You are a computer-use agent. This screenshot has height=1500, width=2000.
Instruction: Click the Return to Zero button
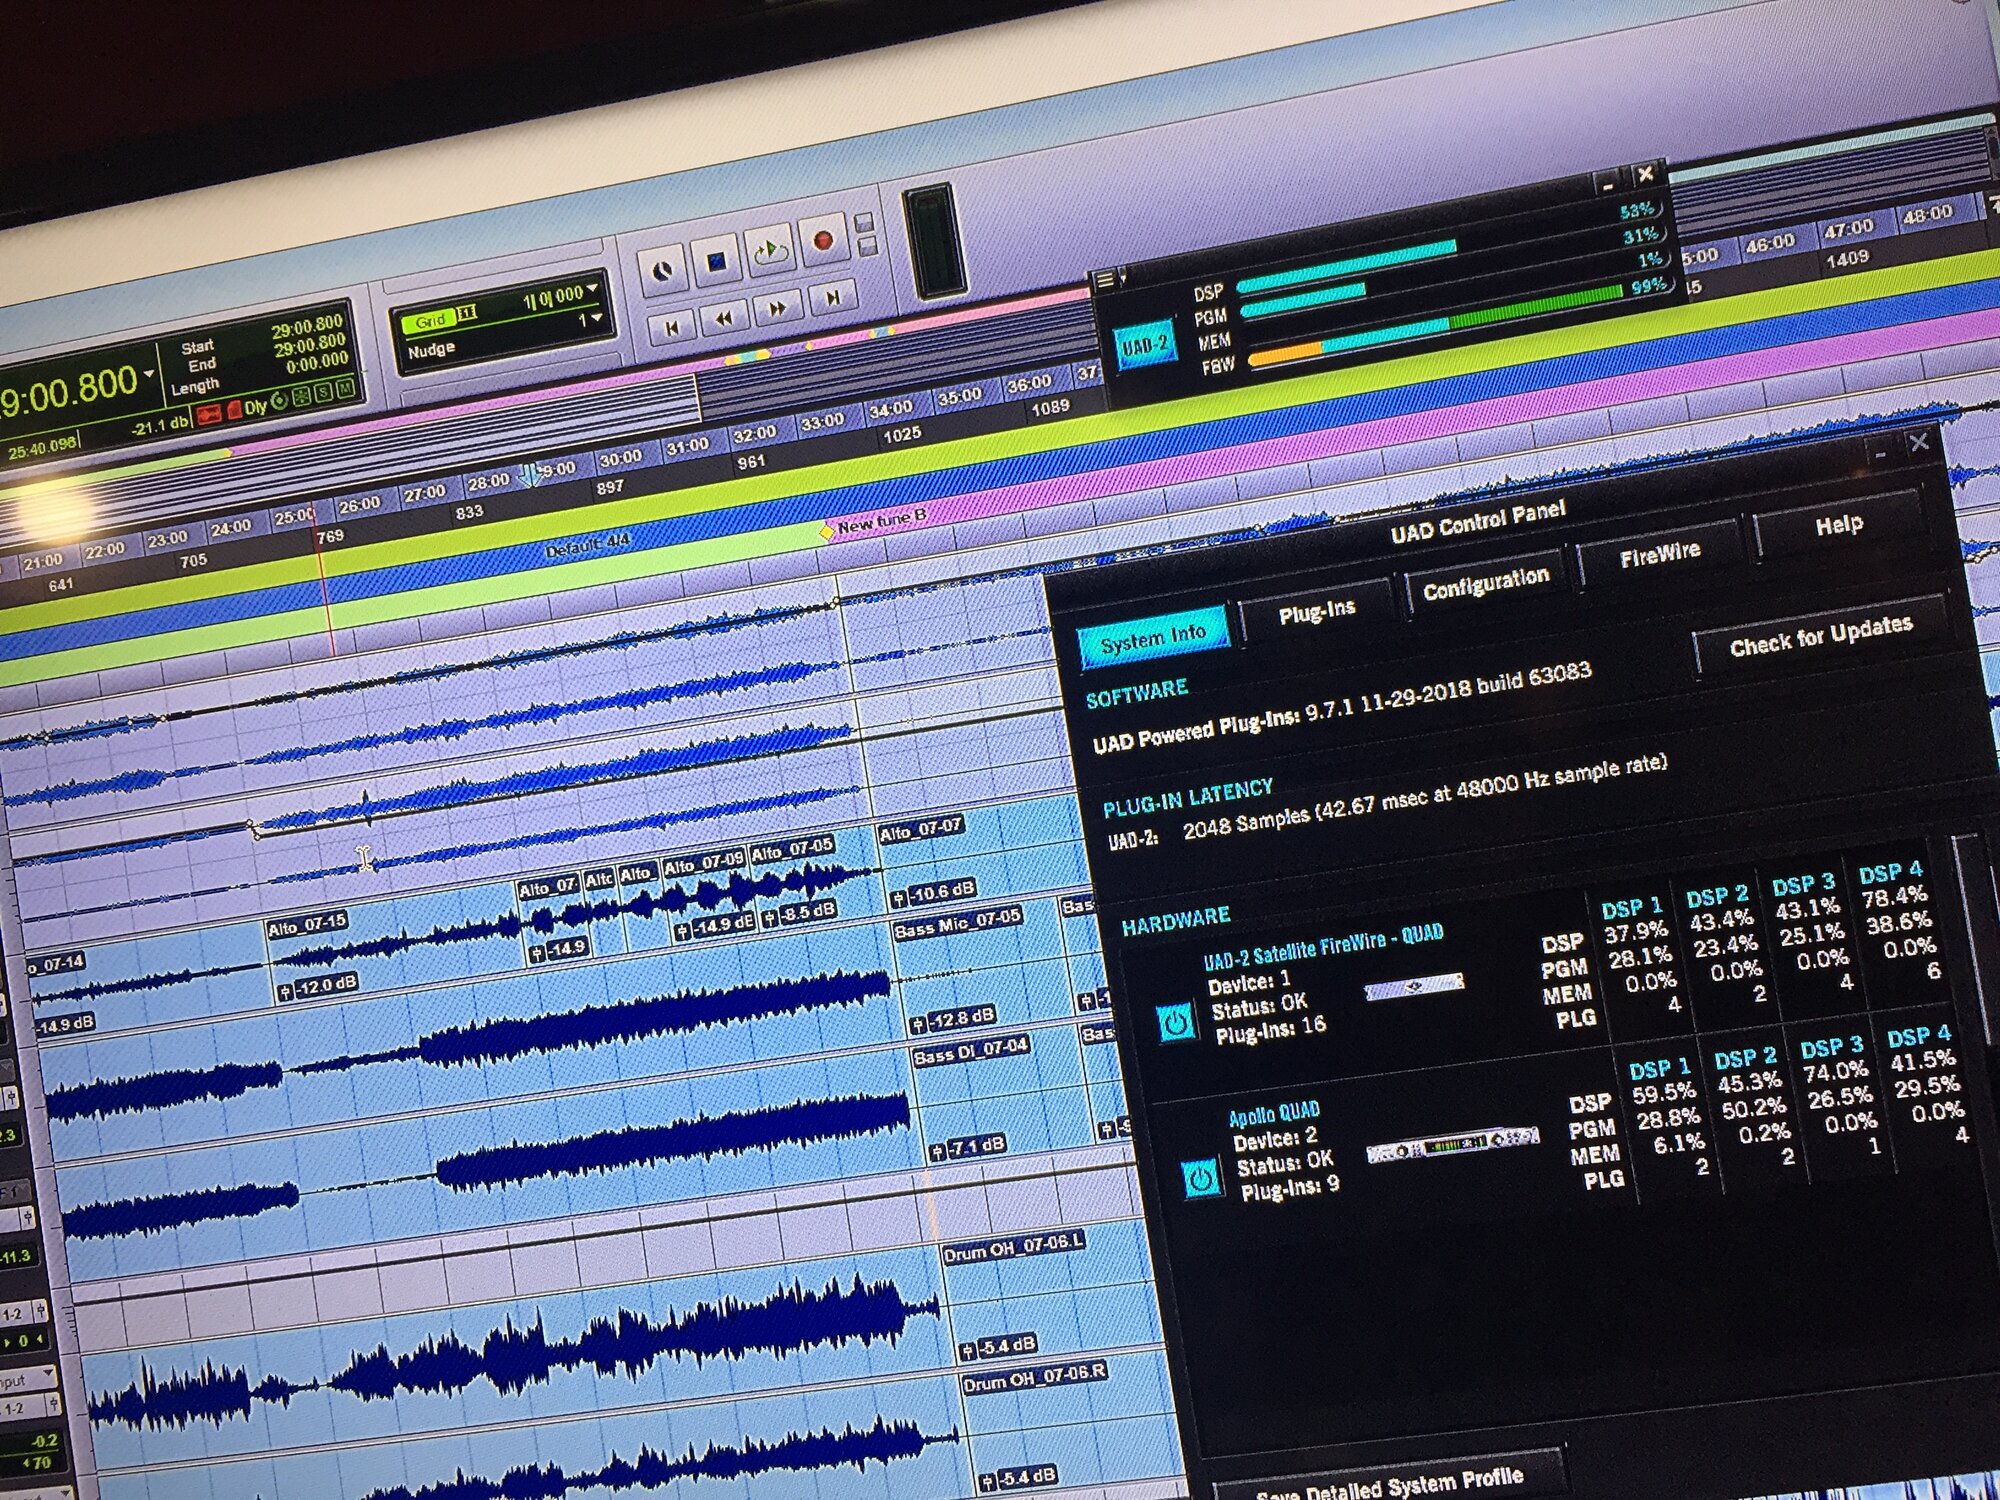tap(673, 327)
